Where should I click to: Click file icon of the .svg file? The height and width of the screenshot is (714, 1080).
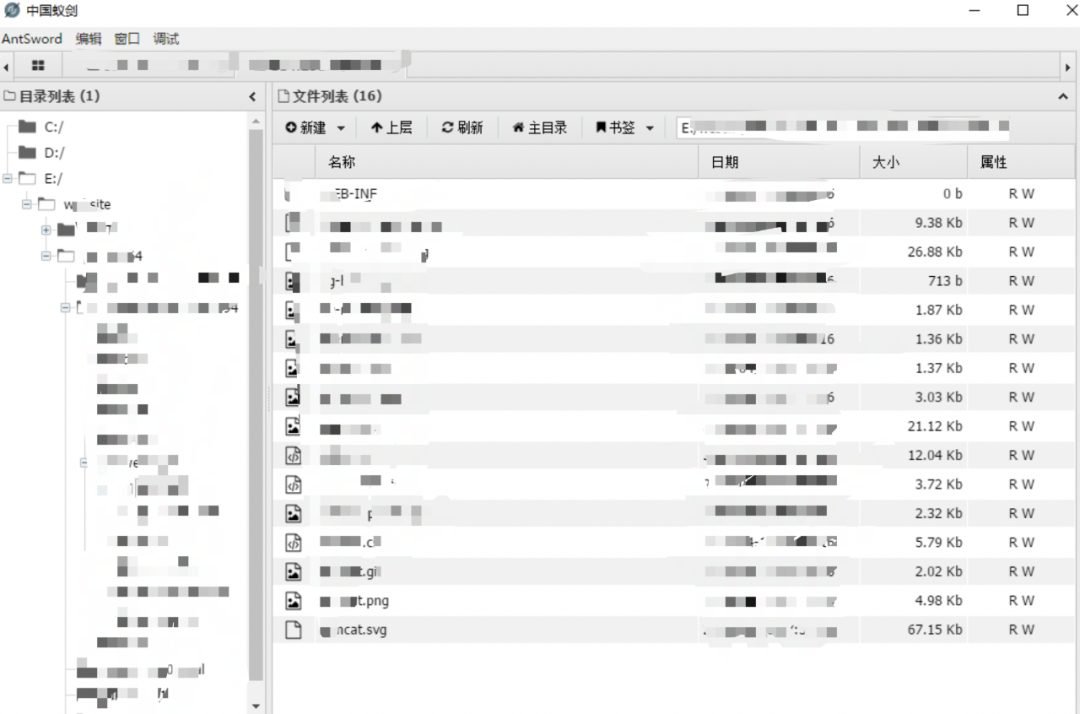pos(293,630)
